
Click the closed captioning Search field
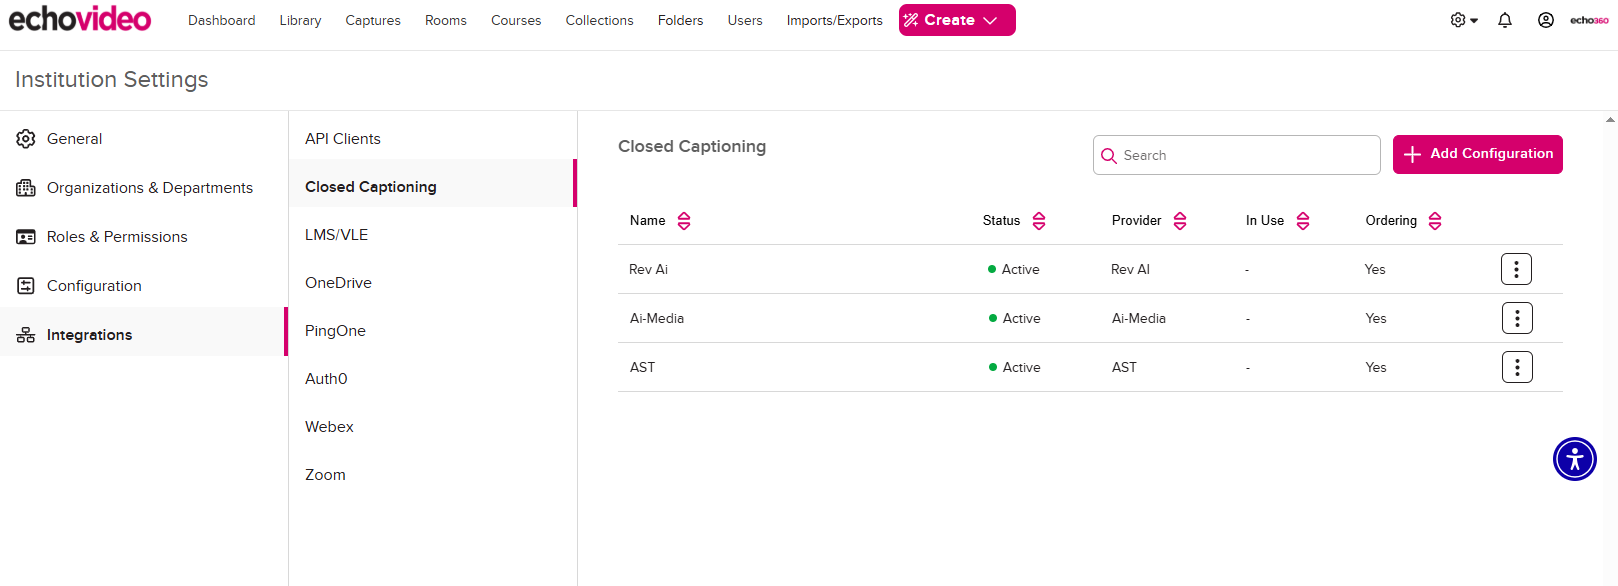(1245, 155)
